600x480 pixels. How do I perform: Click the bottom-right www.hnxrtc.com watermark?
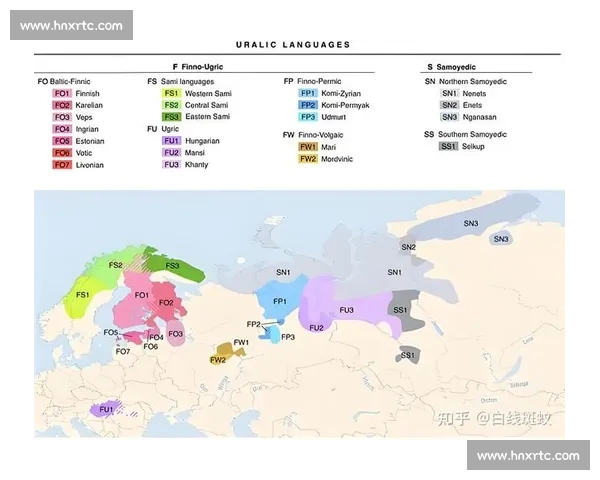point(528,455)
